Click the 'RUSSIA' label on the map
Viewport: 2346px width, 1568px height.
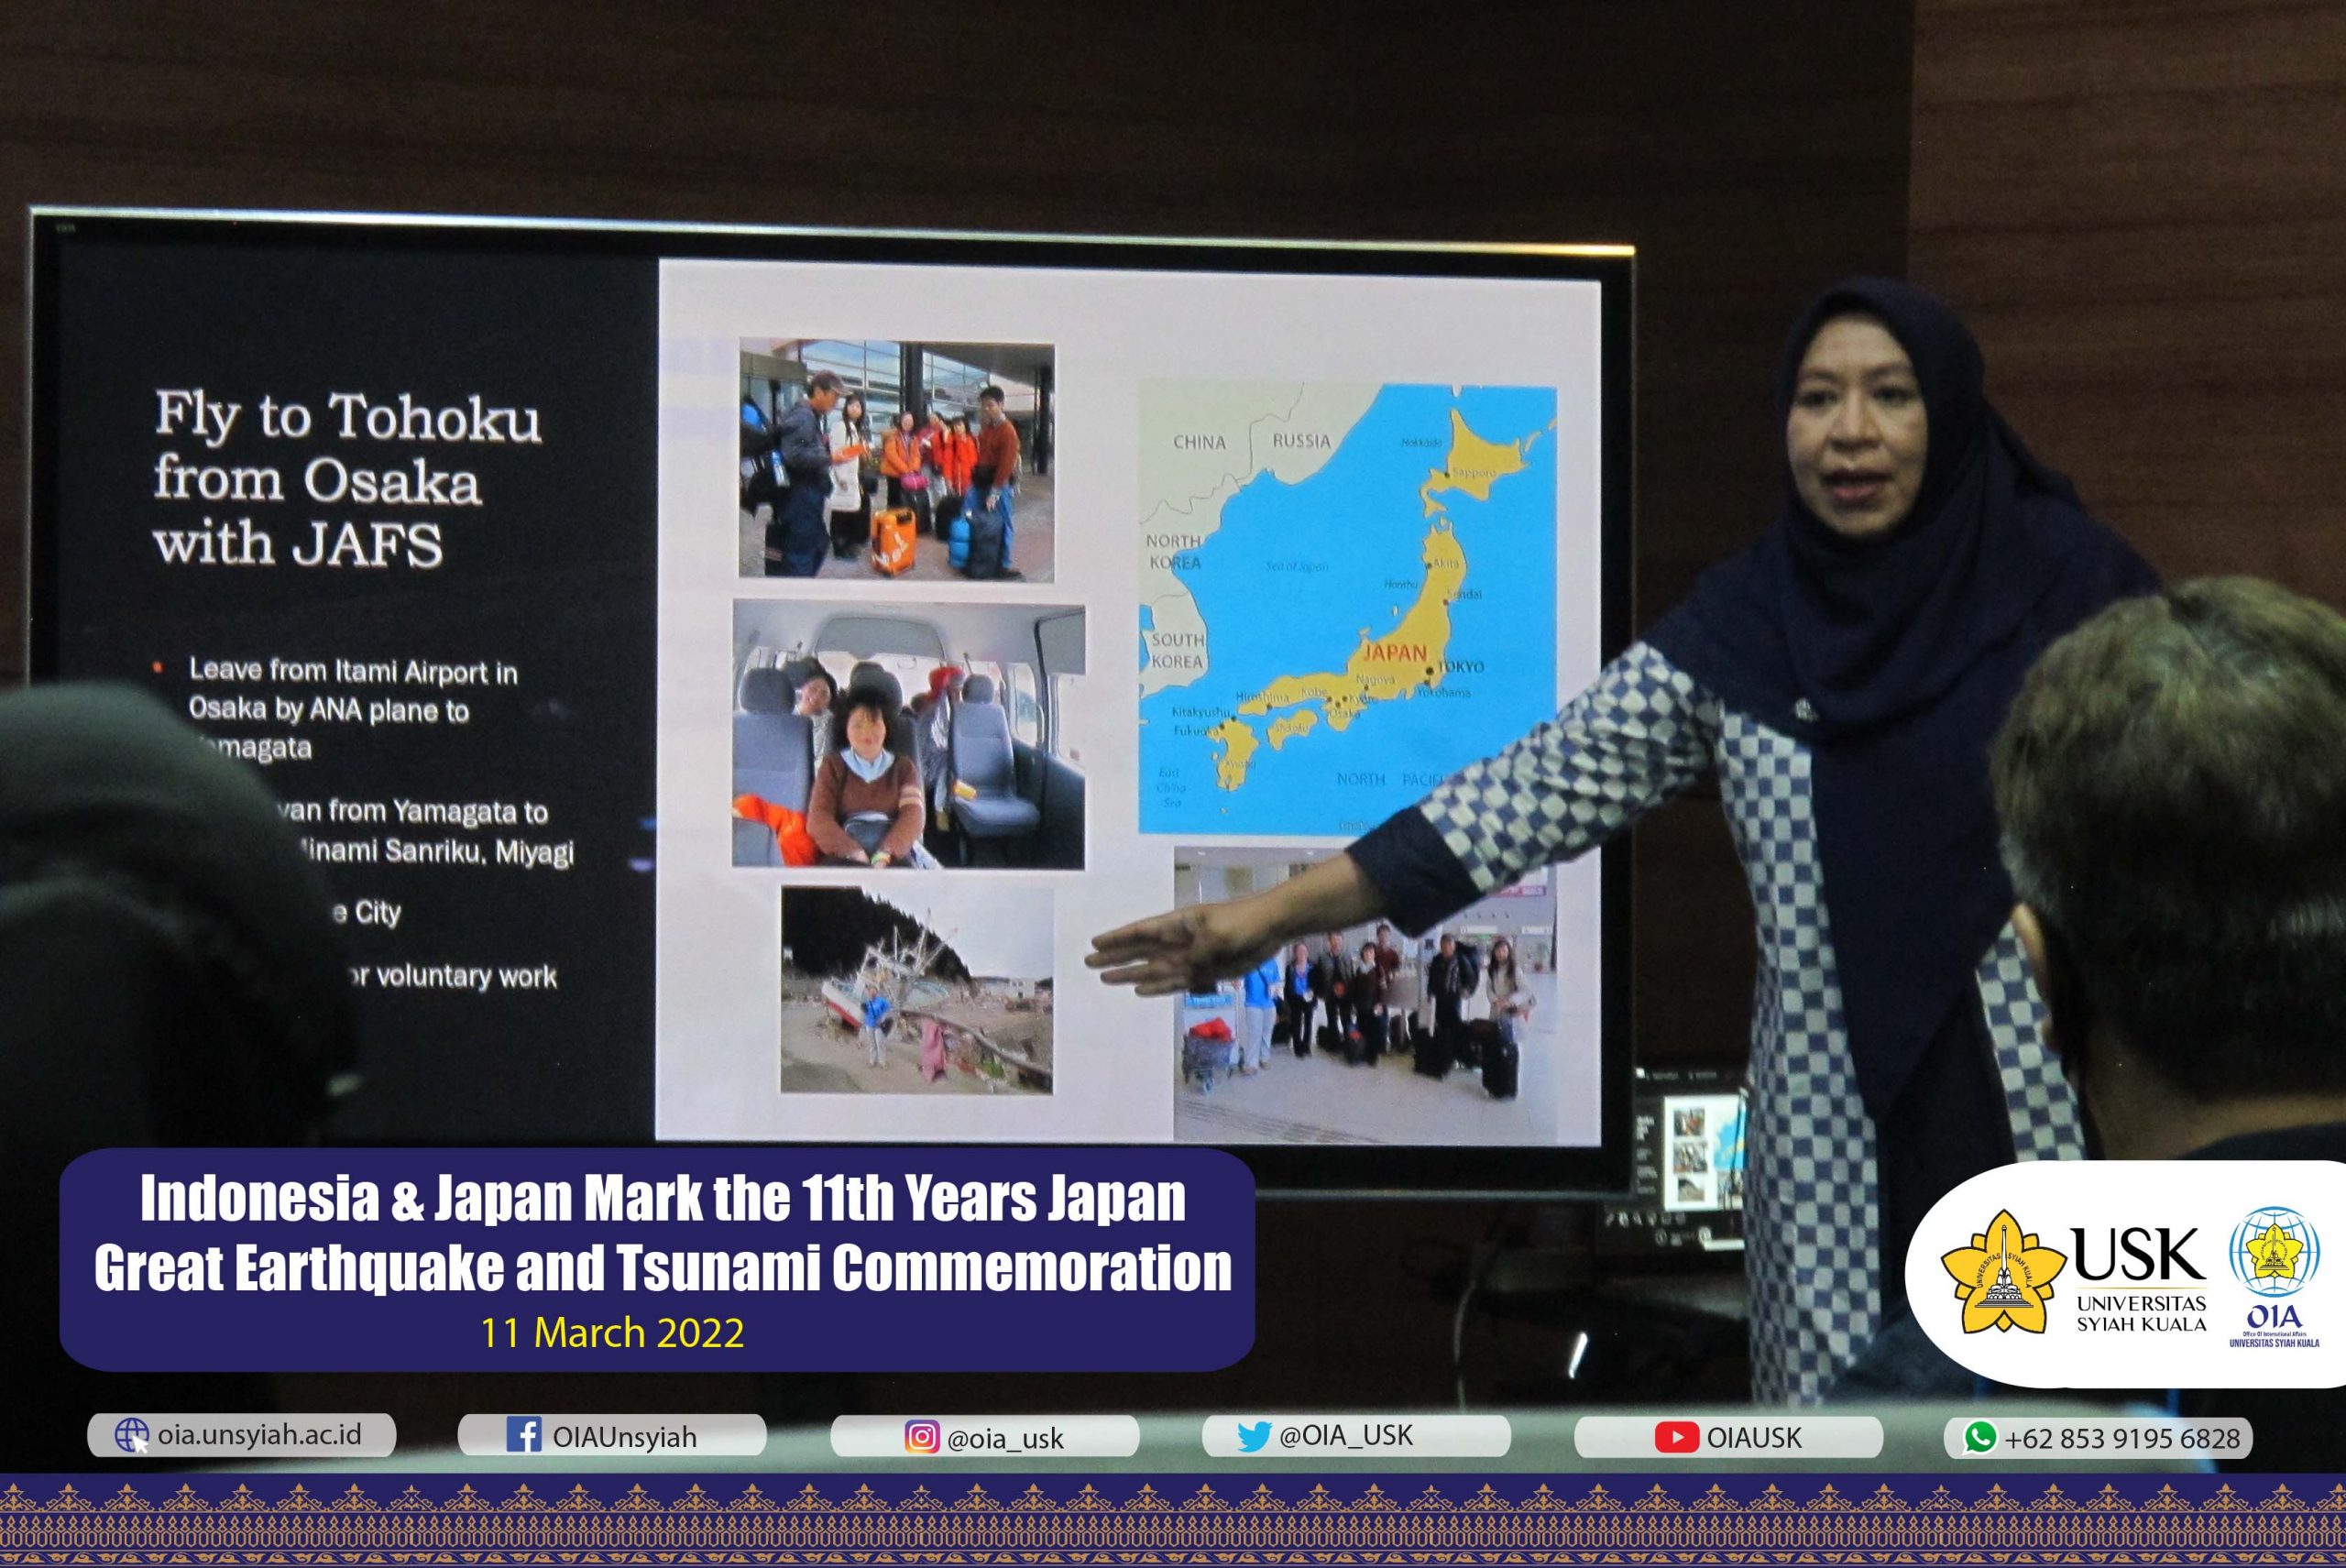click(1301, 441)
